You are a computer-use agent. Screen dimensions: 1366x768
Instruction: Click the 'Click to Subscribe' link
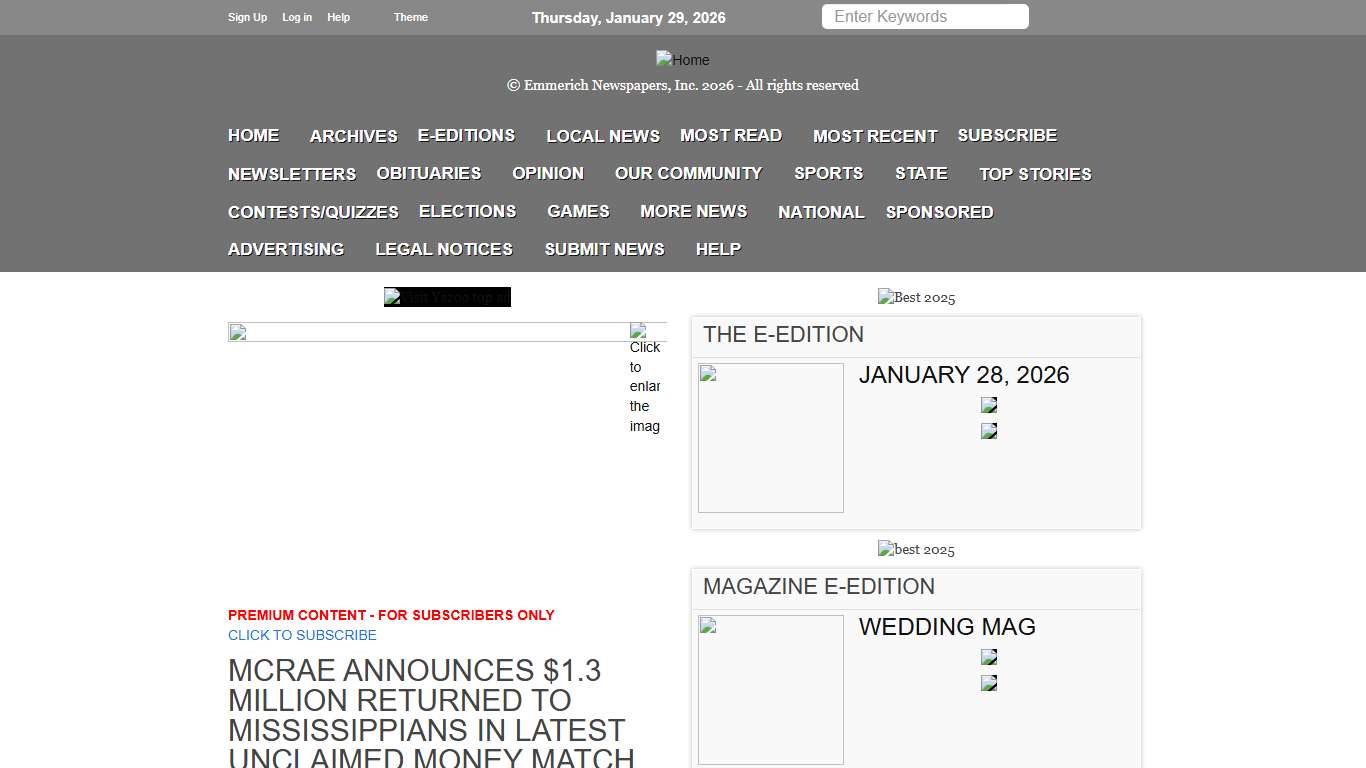pos(302,635)
